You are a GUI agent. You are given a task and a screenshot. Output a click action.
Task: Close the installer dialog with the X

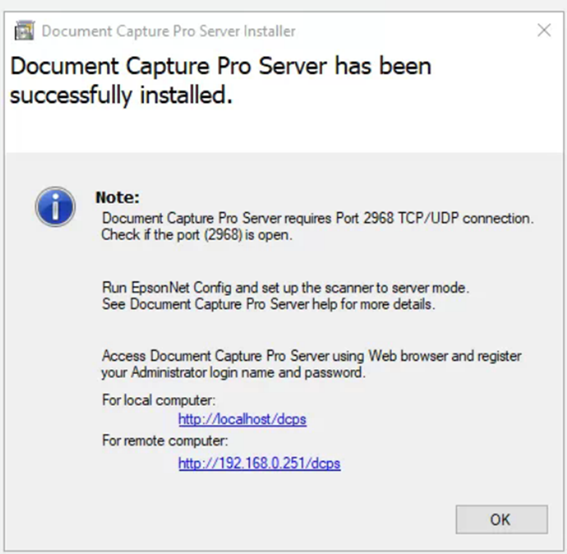point(544,30)
